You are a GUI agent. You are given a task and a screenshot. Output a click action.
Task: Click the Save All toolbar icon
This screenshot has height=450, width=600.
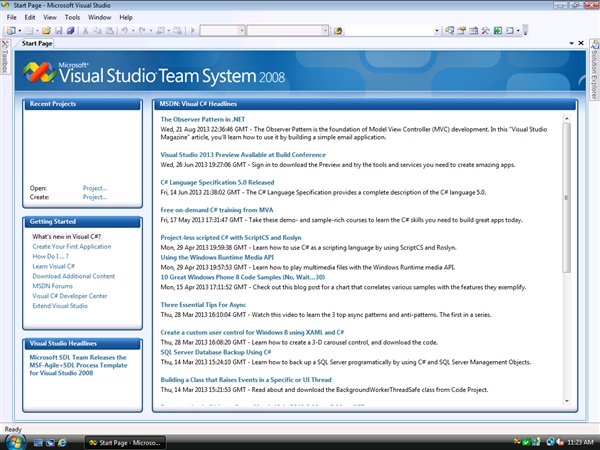click(70, 31)
